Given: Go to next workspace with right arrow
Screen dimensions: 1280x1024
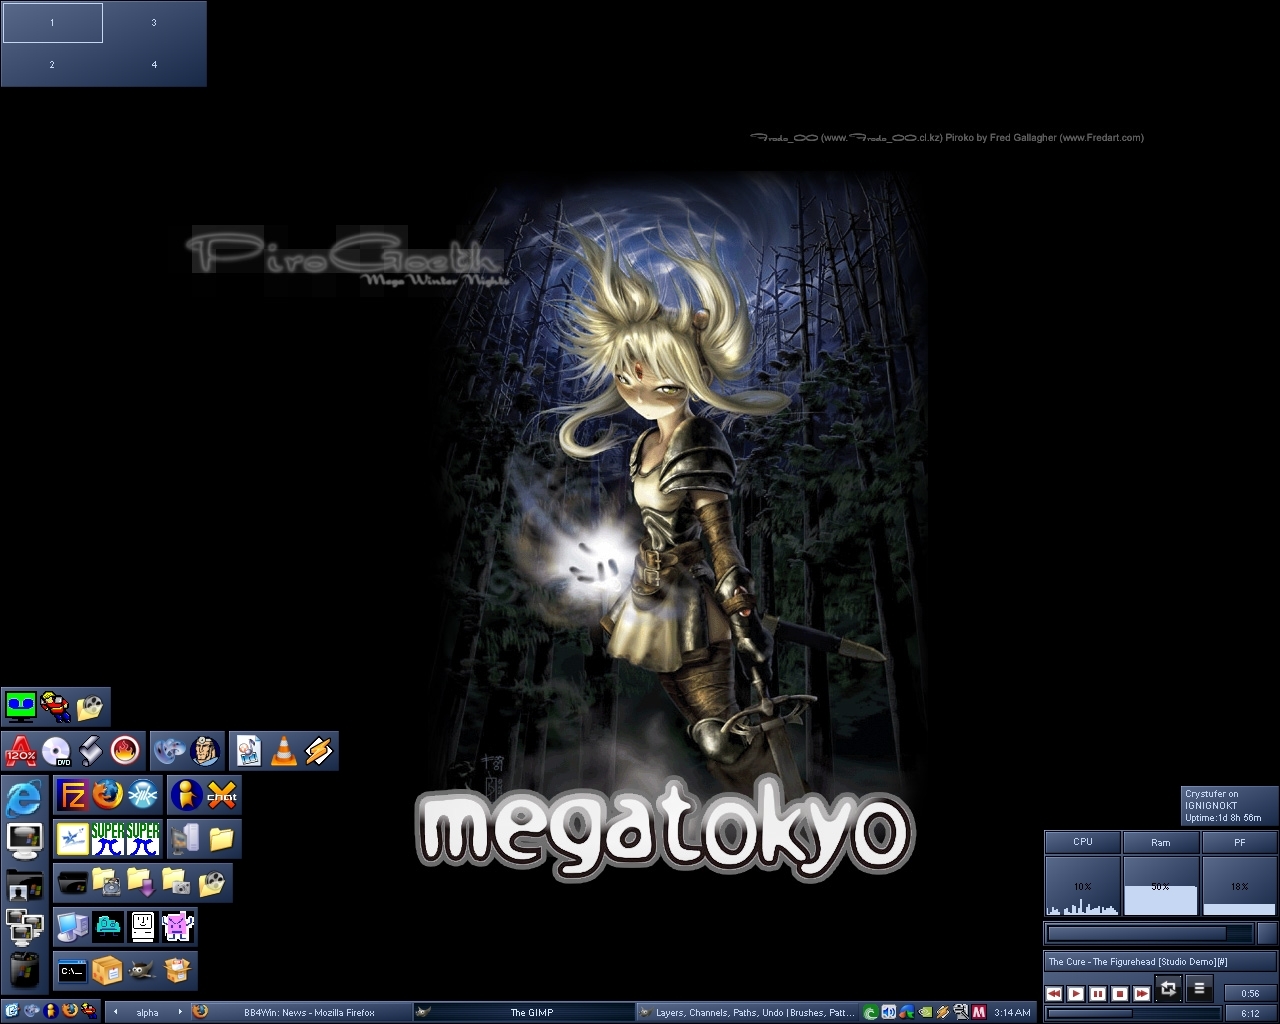Looking at the screenshot, I should [x=180, y=1012].
